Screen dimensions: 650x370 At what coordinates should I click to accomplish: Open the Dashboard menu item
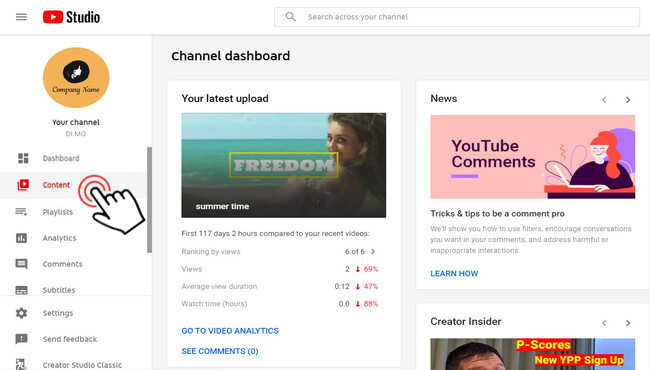coord(61,158)
